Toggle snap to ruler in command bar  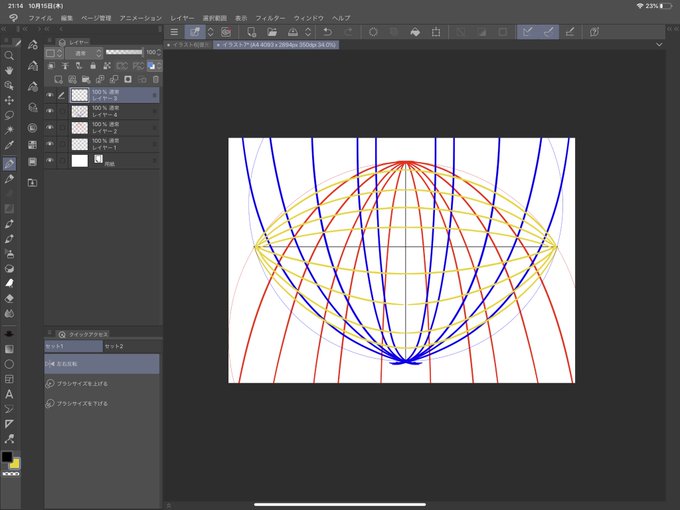coord(527,32)
